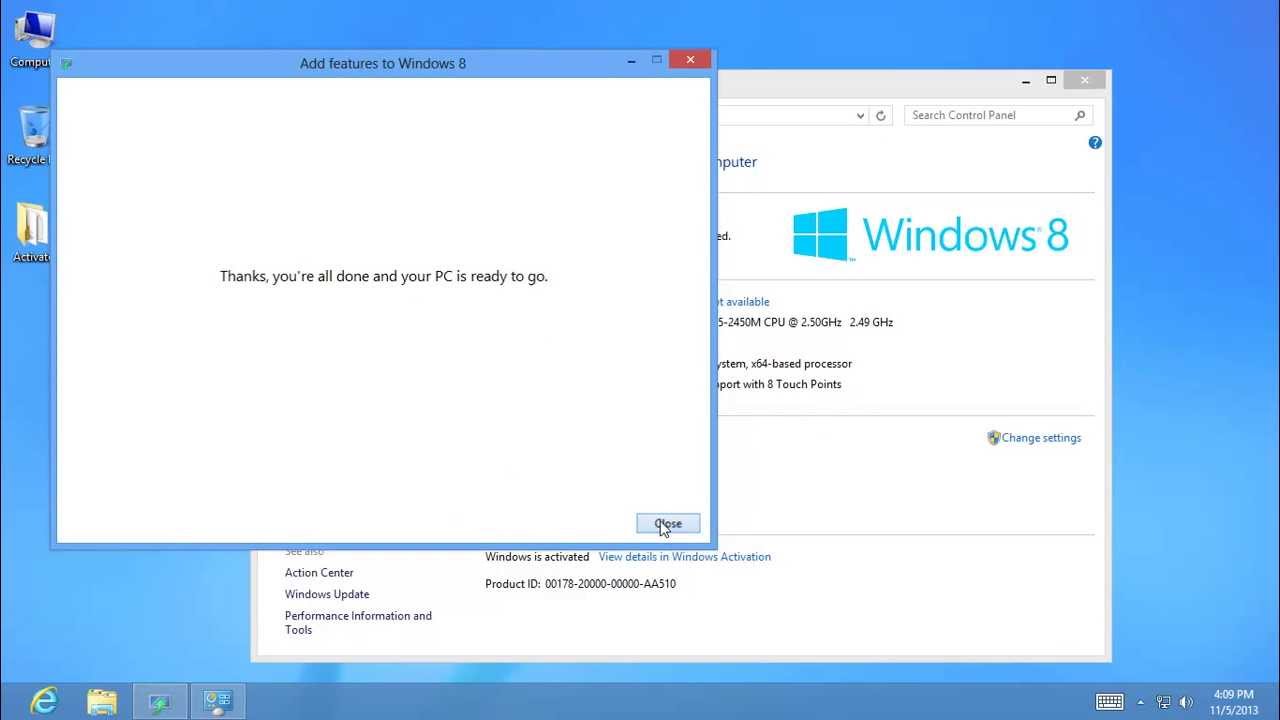Select the Computer desktop icon
The height and width of the screenshot is (720, 1280).
tap(30, 40)
